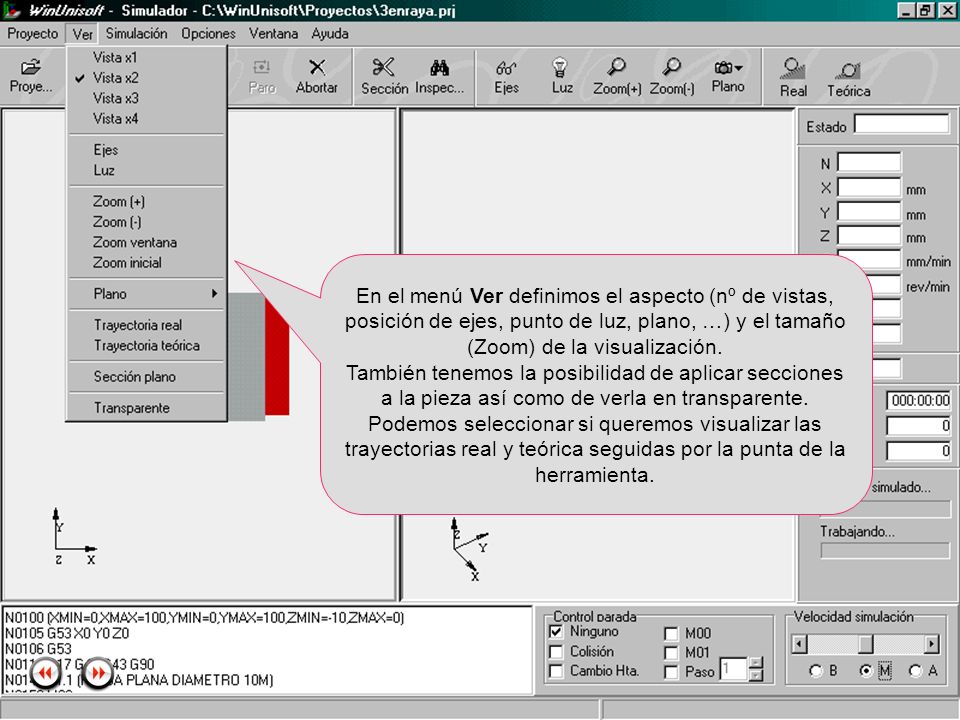Enable the M01 checkbox
The height and width of the screenshot is (720, 960).
(671, 653)
